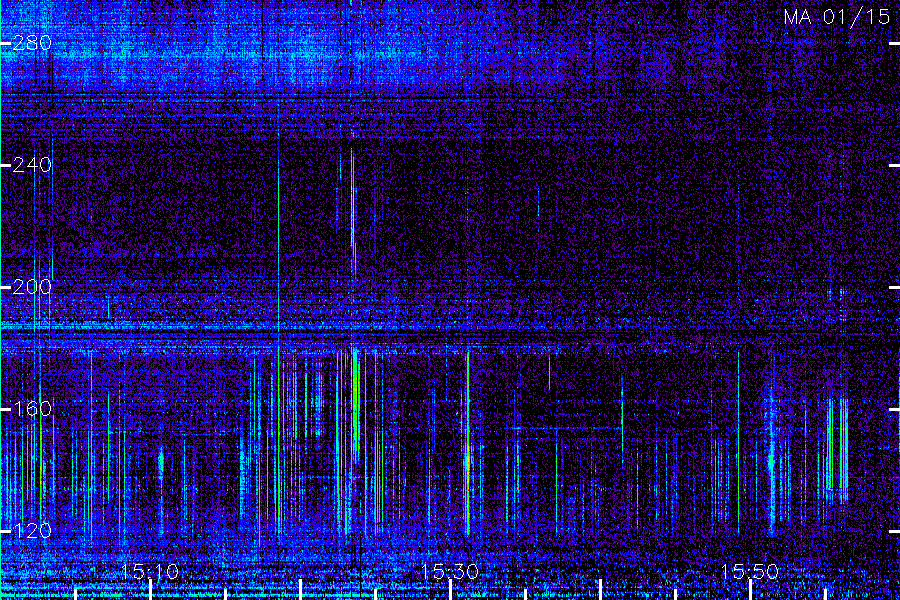Click the 15:30 time label
The height and width of the screenshot is (600, 900).
(x=450, y=571)
